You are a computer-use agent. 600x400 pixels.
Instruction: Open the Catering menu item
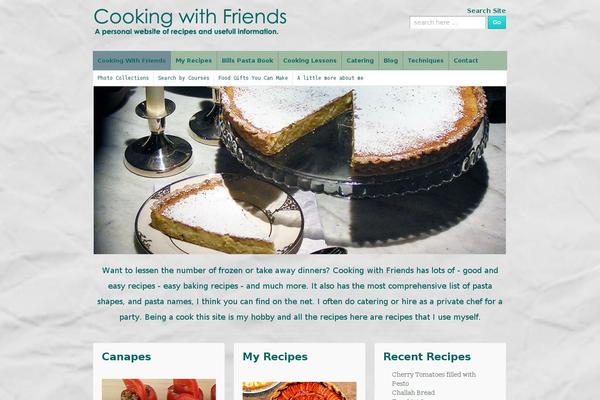pos(360,60)
